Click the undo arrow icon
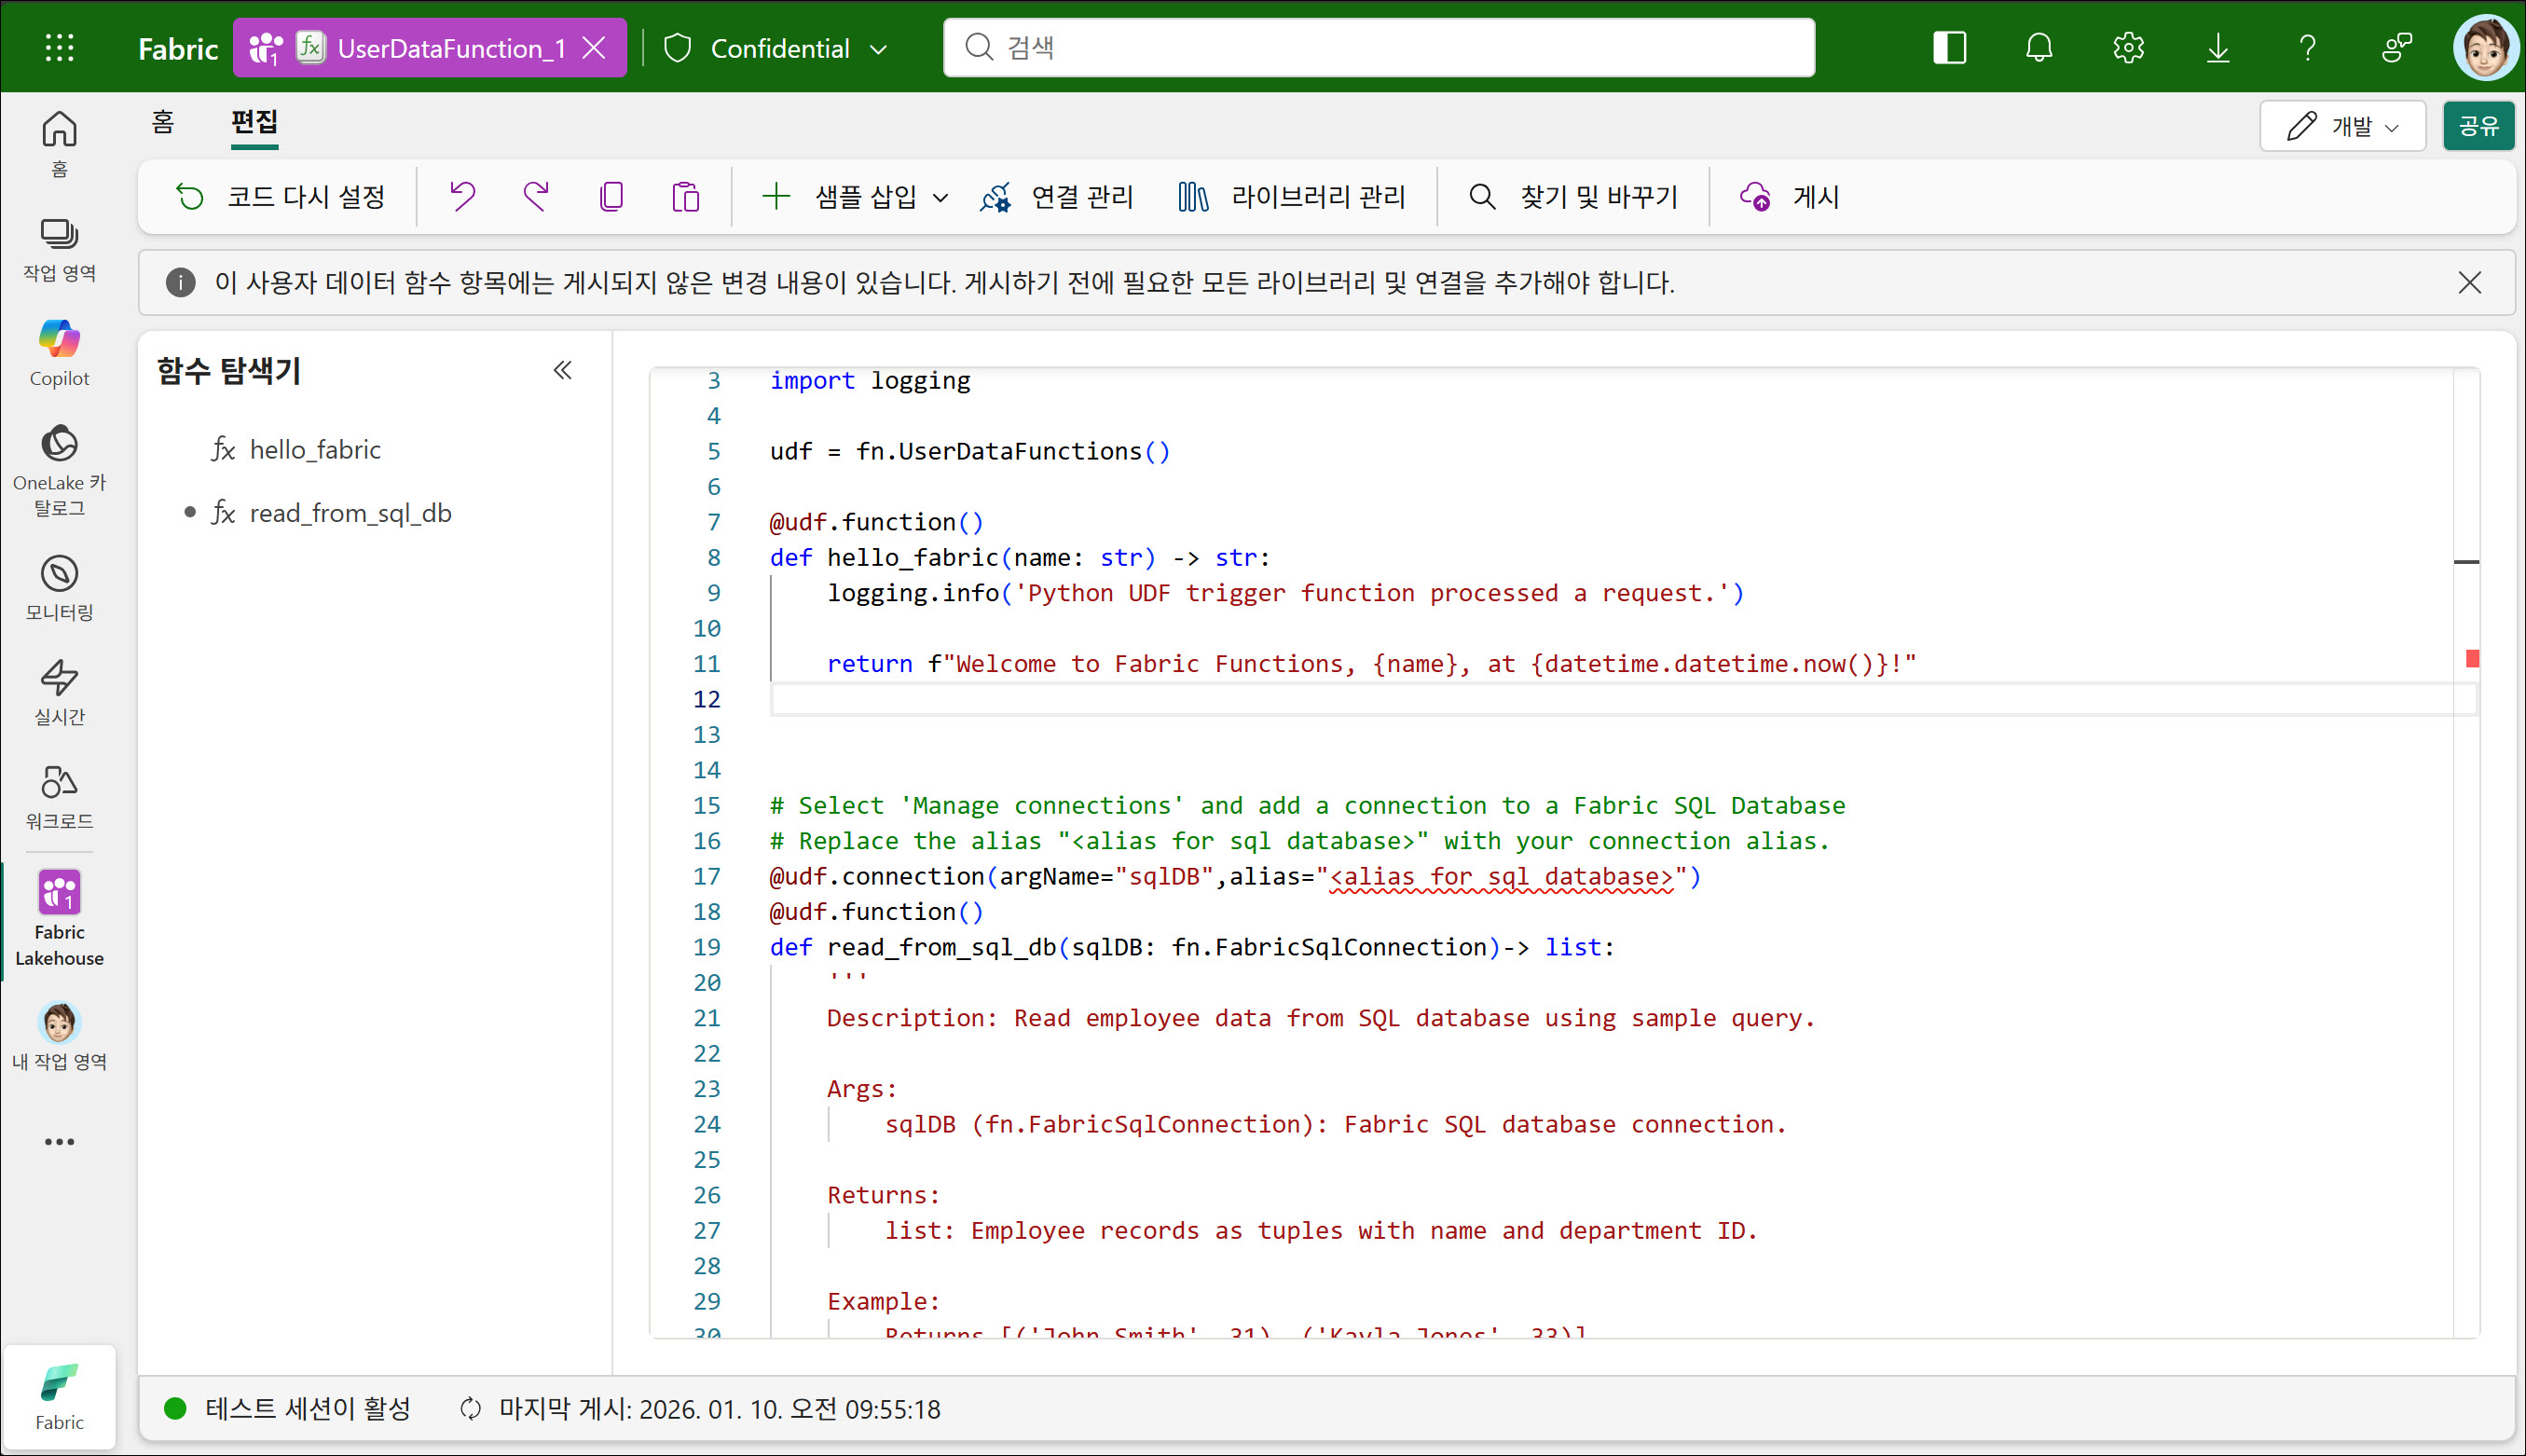This screenshot has width=2526, height=1456. click(462, 197)
